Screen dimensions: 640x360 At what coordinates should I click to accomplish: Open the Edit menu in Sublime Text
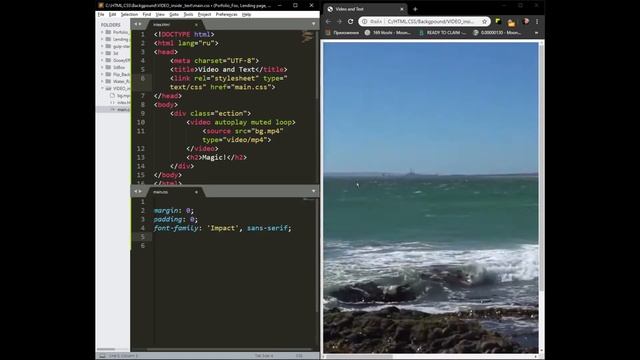point(112,14)
